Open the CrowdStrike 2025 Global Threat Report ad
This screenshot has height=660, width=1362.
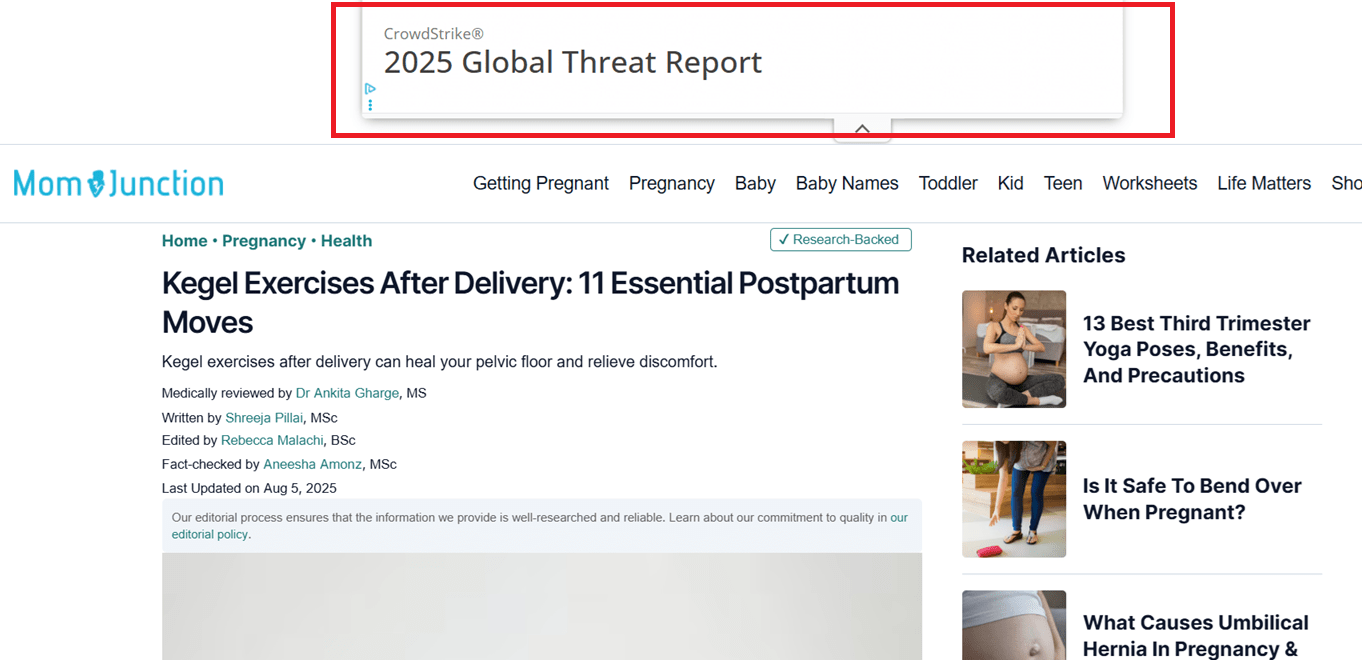click(572, 62)
